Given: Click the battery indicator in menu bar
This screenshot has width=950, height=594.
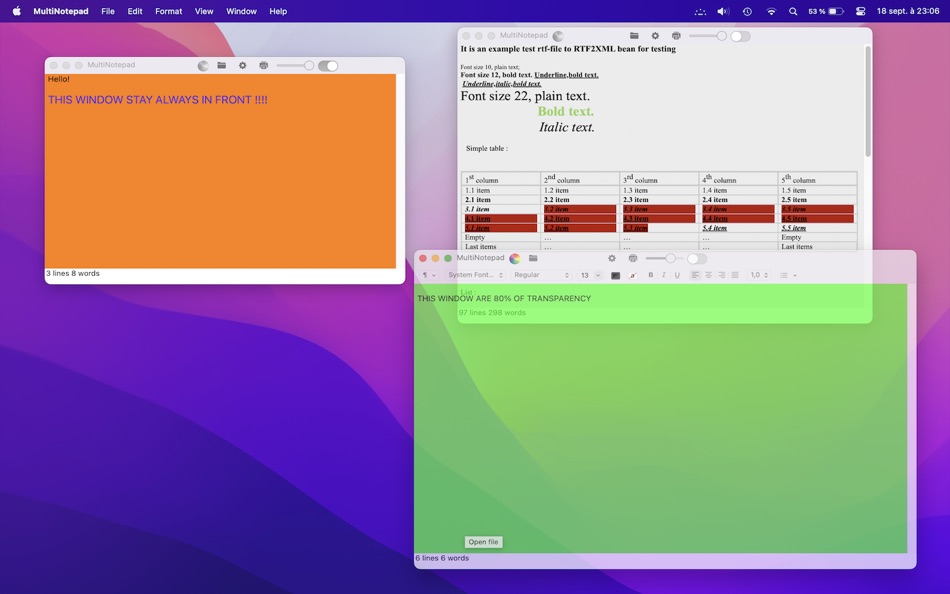Looking at the screenshot, I should coord(825,12).
